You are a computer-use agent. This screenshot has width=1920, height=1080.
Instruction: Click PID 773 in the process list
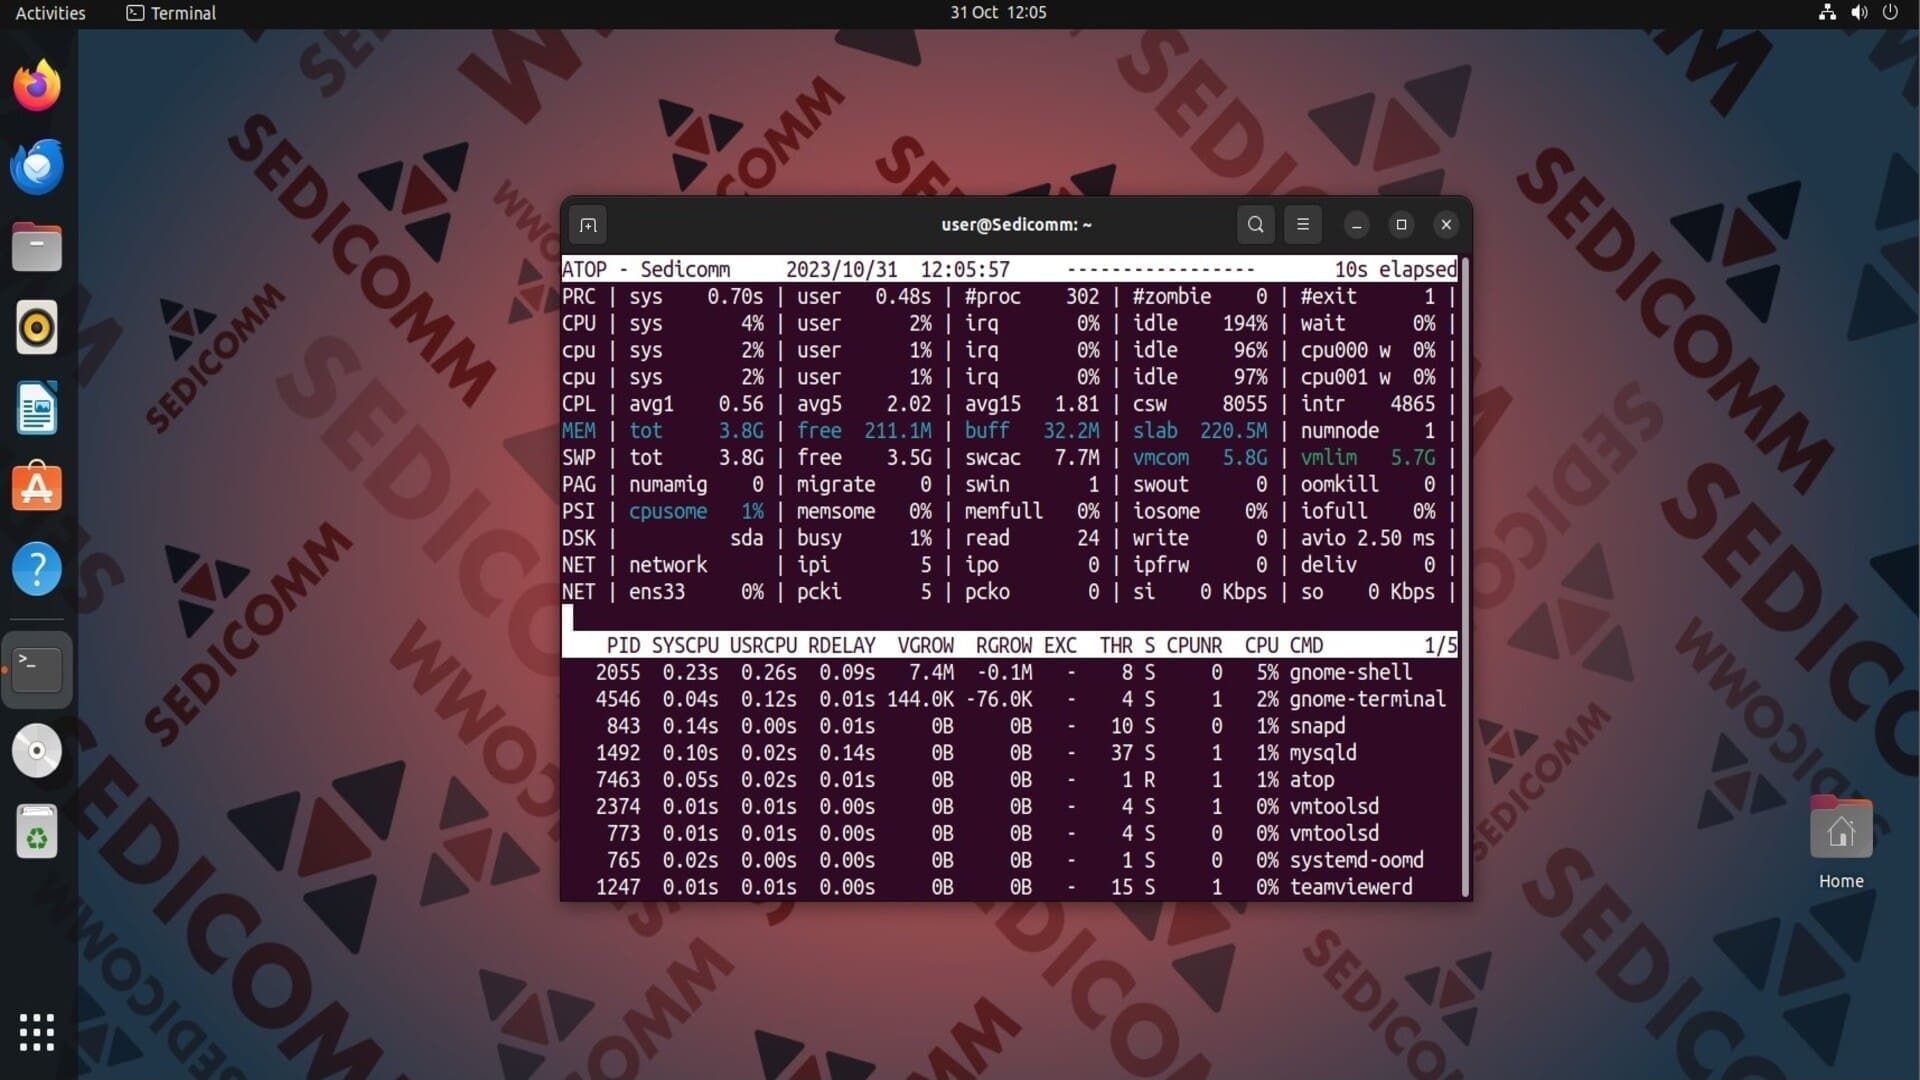point(623,834)
